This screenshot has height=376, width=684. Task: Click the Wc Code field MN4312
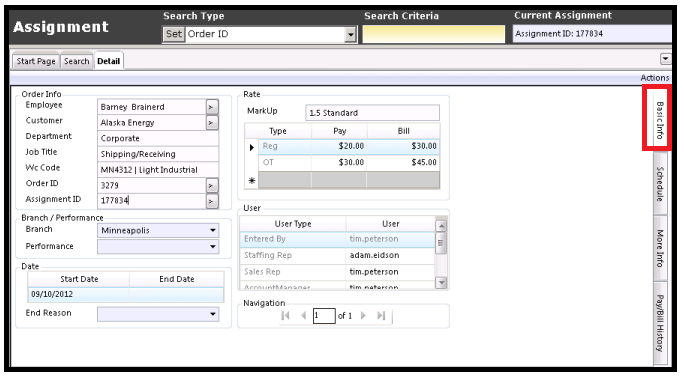pyautogui.click(x=158, y=170)
